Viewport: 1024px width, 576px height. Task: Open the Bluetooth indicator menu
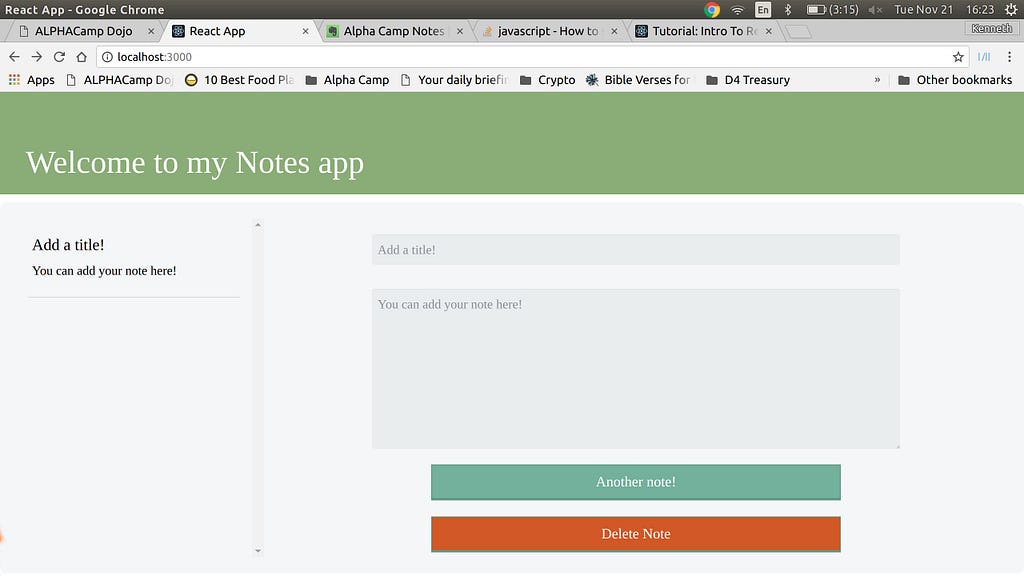(788, 9)
